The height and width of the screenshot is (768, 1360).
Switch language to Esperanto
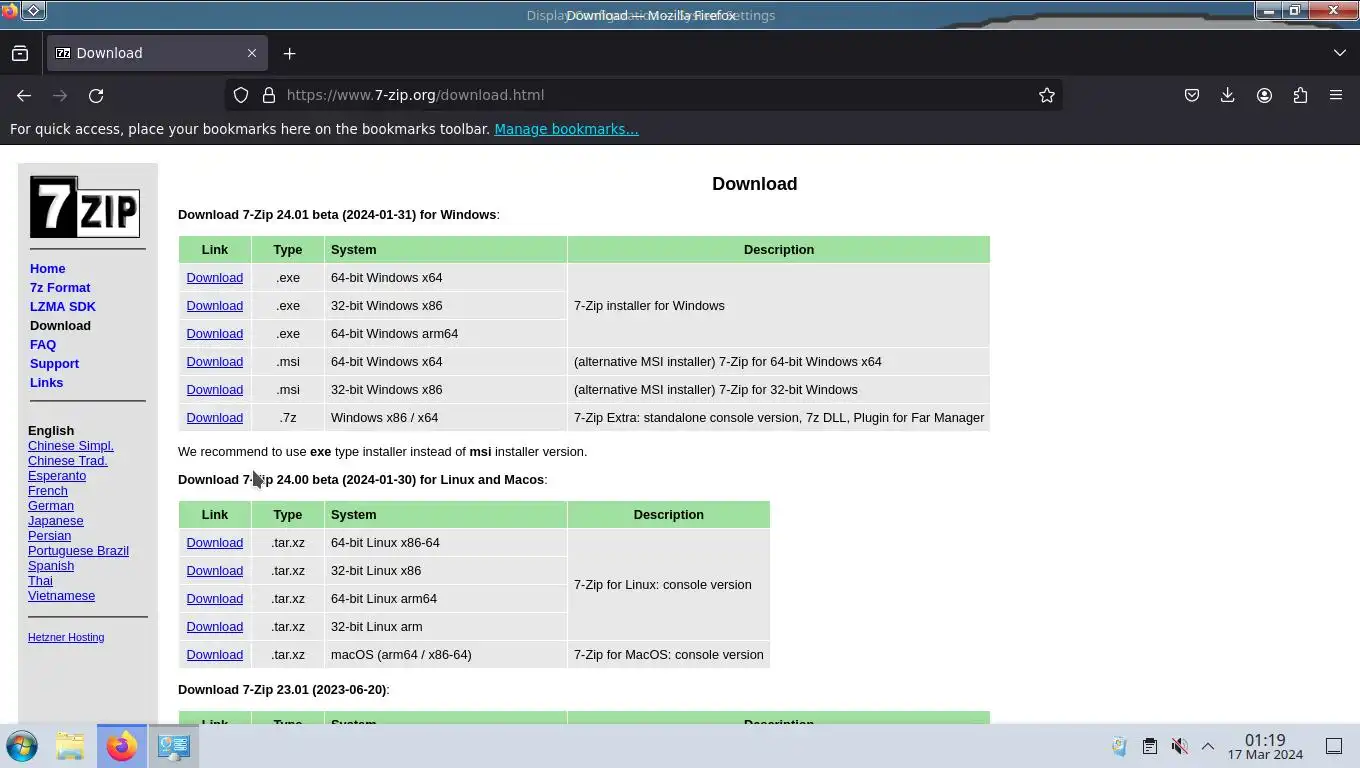[57, 475]
